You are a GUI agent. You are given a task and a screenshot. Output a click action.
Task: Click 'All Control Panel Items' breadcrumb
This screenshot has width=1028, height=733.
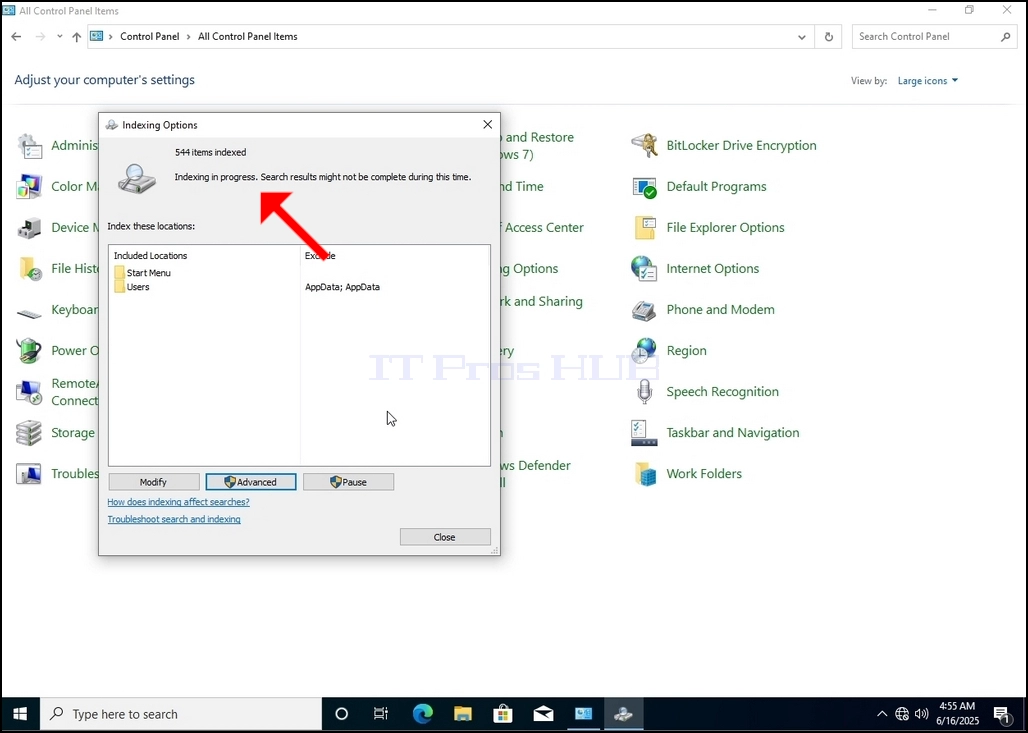point(248,37)
